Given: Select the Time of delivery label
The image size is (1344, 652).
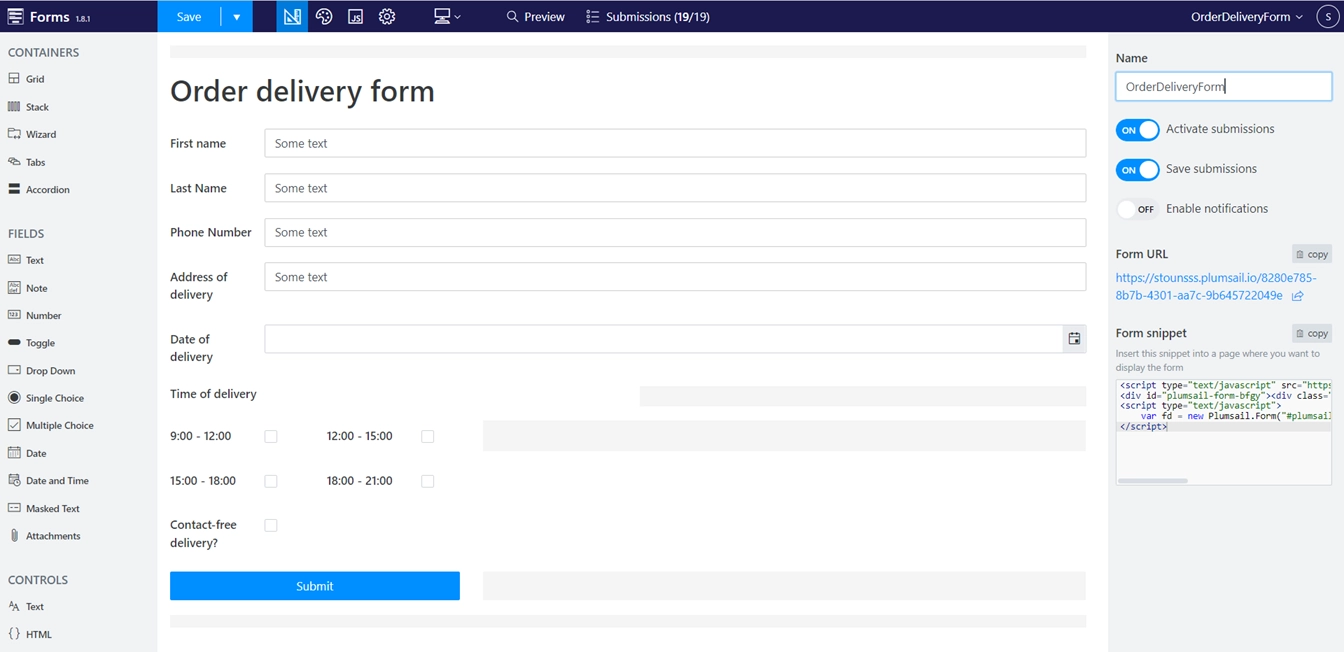Looking at the screenshot, I should pos(213,394).
